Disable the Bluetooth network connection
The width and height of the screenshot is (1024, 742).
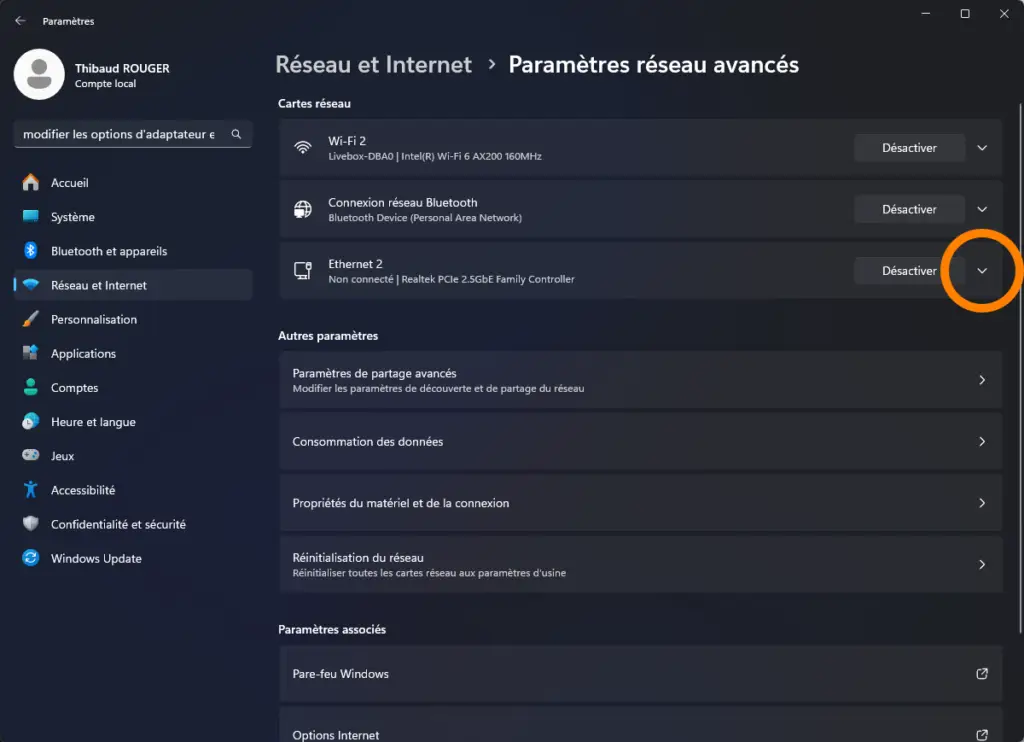(x=909, y=209)
